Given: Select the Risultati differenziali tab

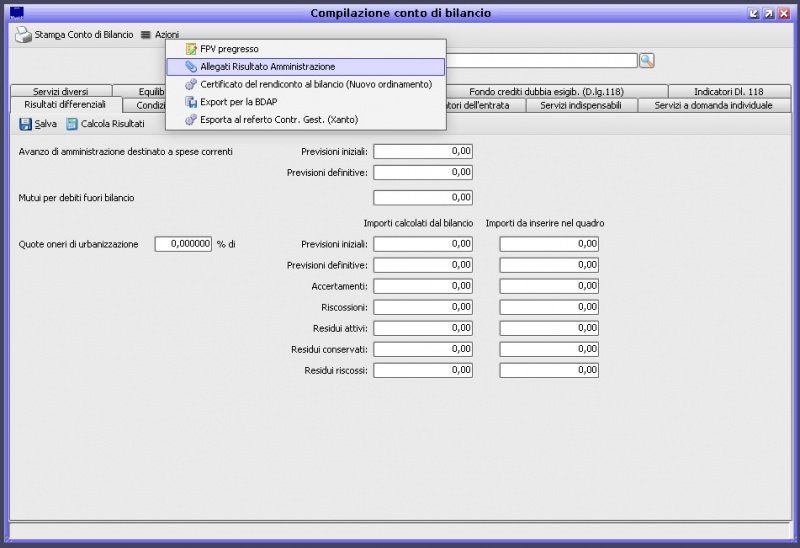Looking at the screenshot, I should [x=65, y=105].
